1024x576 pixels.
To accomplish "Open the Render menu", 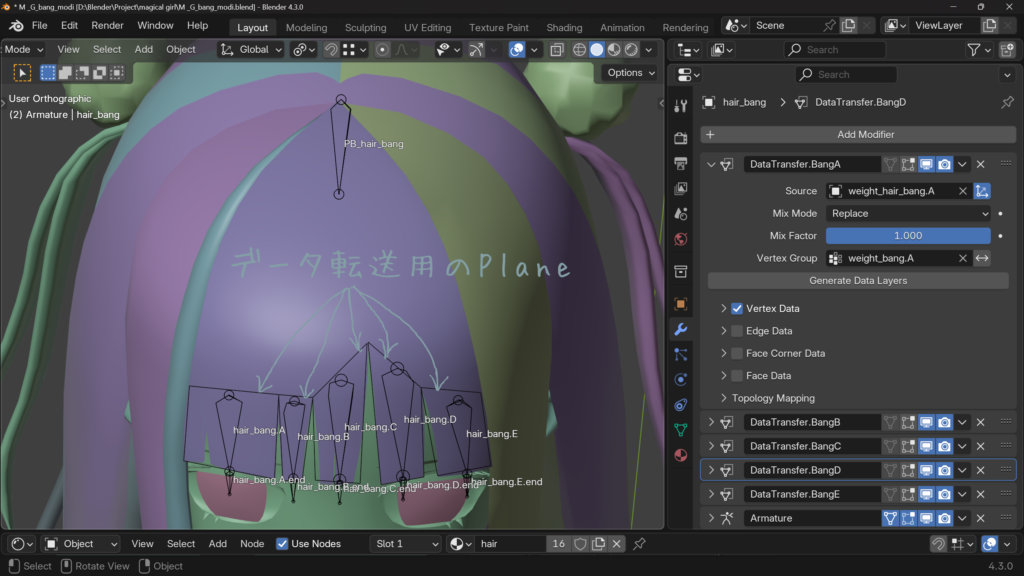I will pyautogui.click(x=107, y=25).
